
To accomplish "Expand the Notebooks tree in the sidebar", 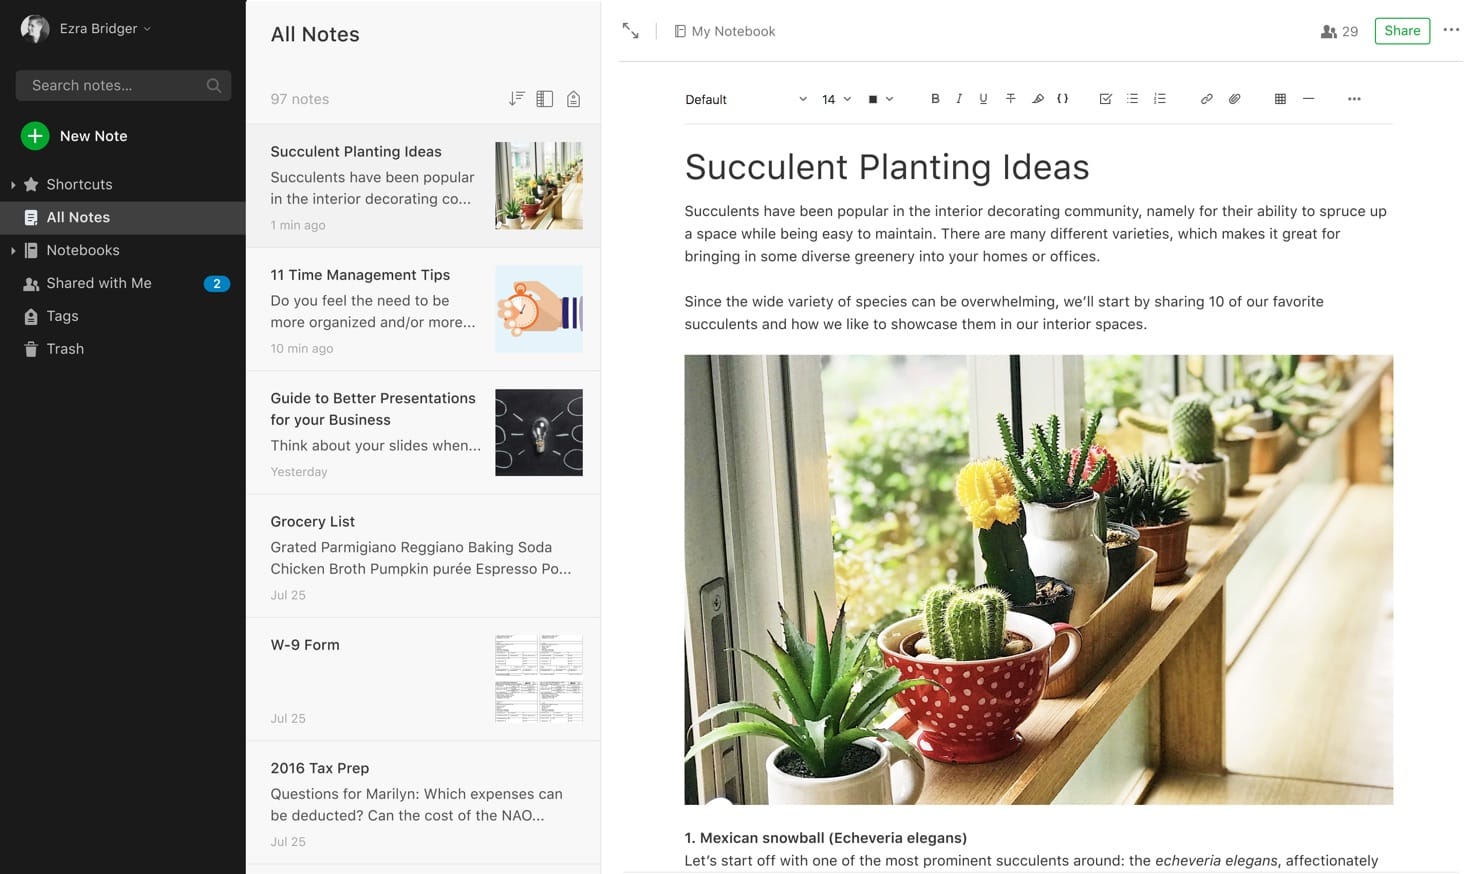I will pyautogui.click(x=13, y=250).
